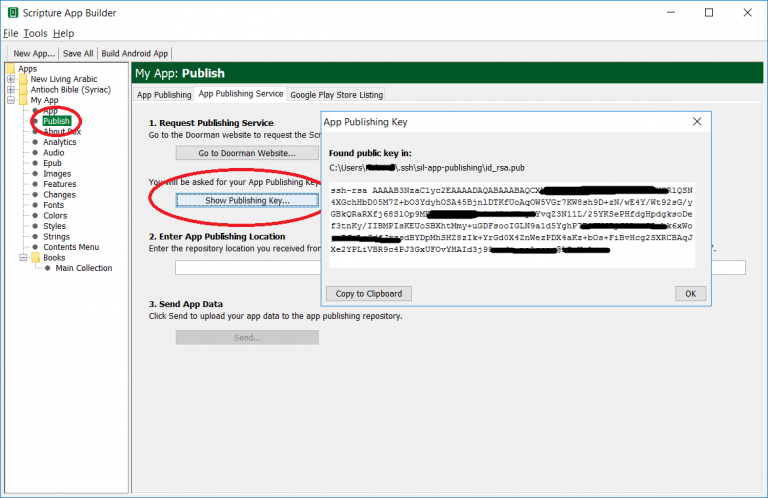This screenshot has width=768, height=498.
Task: Click the '1. Request Publishing Service' heading
Action: [x=211, y=123]
